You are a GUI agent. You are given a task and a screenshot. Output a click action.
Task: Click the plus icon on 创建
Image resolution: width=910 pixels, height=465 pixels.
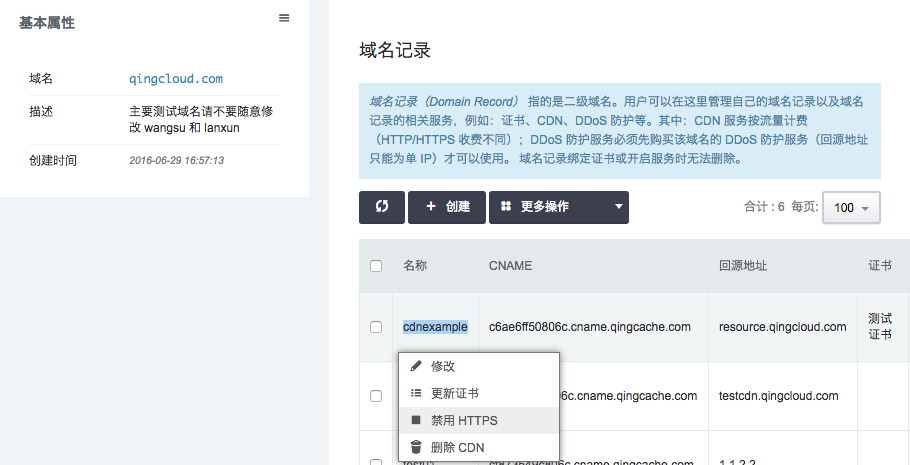[x=431, y=207]
